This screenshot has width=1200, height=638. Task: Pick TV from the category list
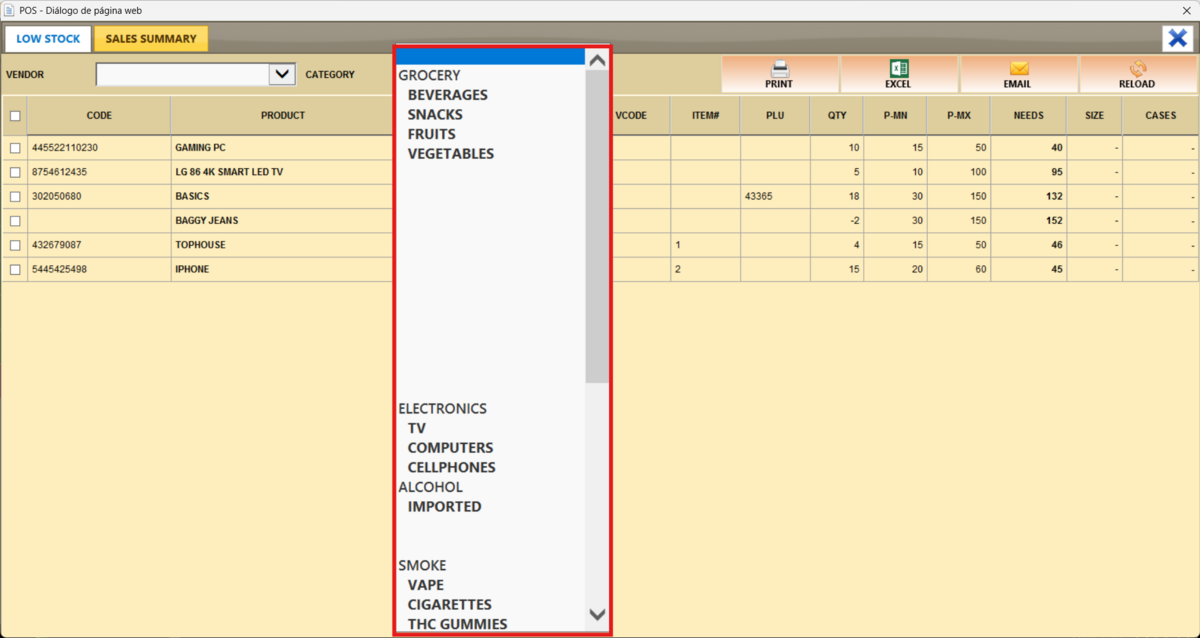point(417,428)
